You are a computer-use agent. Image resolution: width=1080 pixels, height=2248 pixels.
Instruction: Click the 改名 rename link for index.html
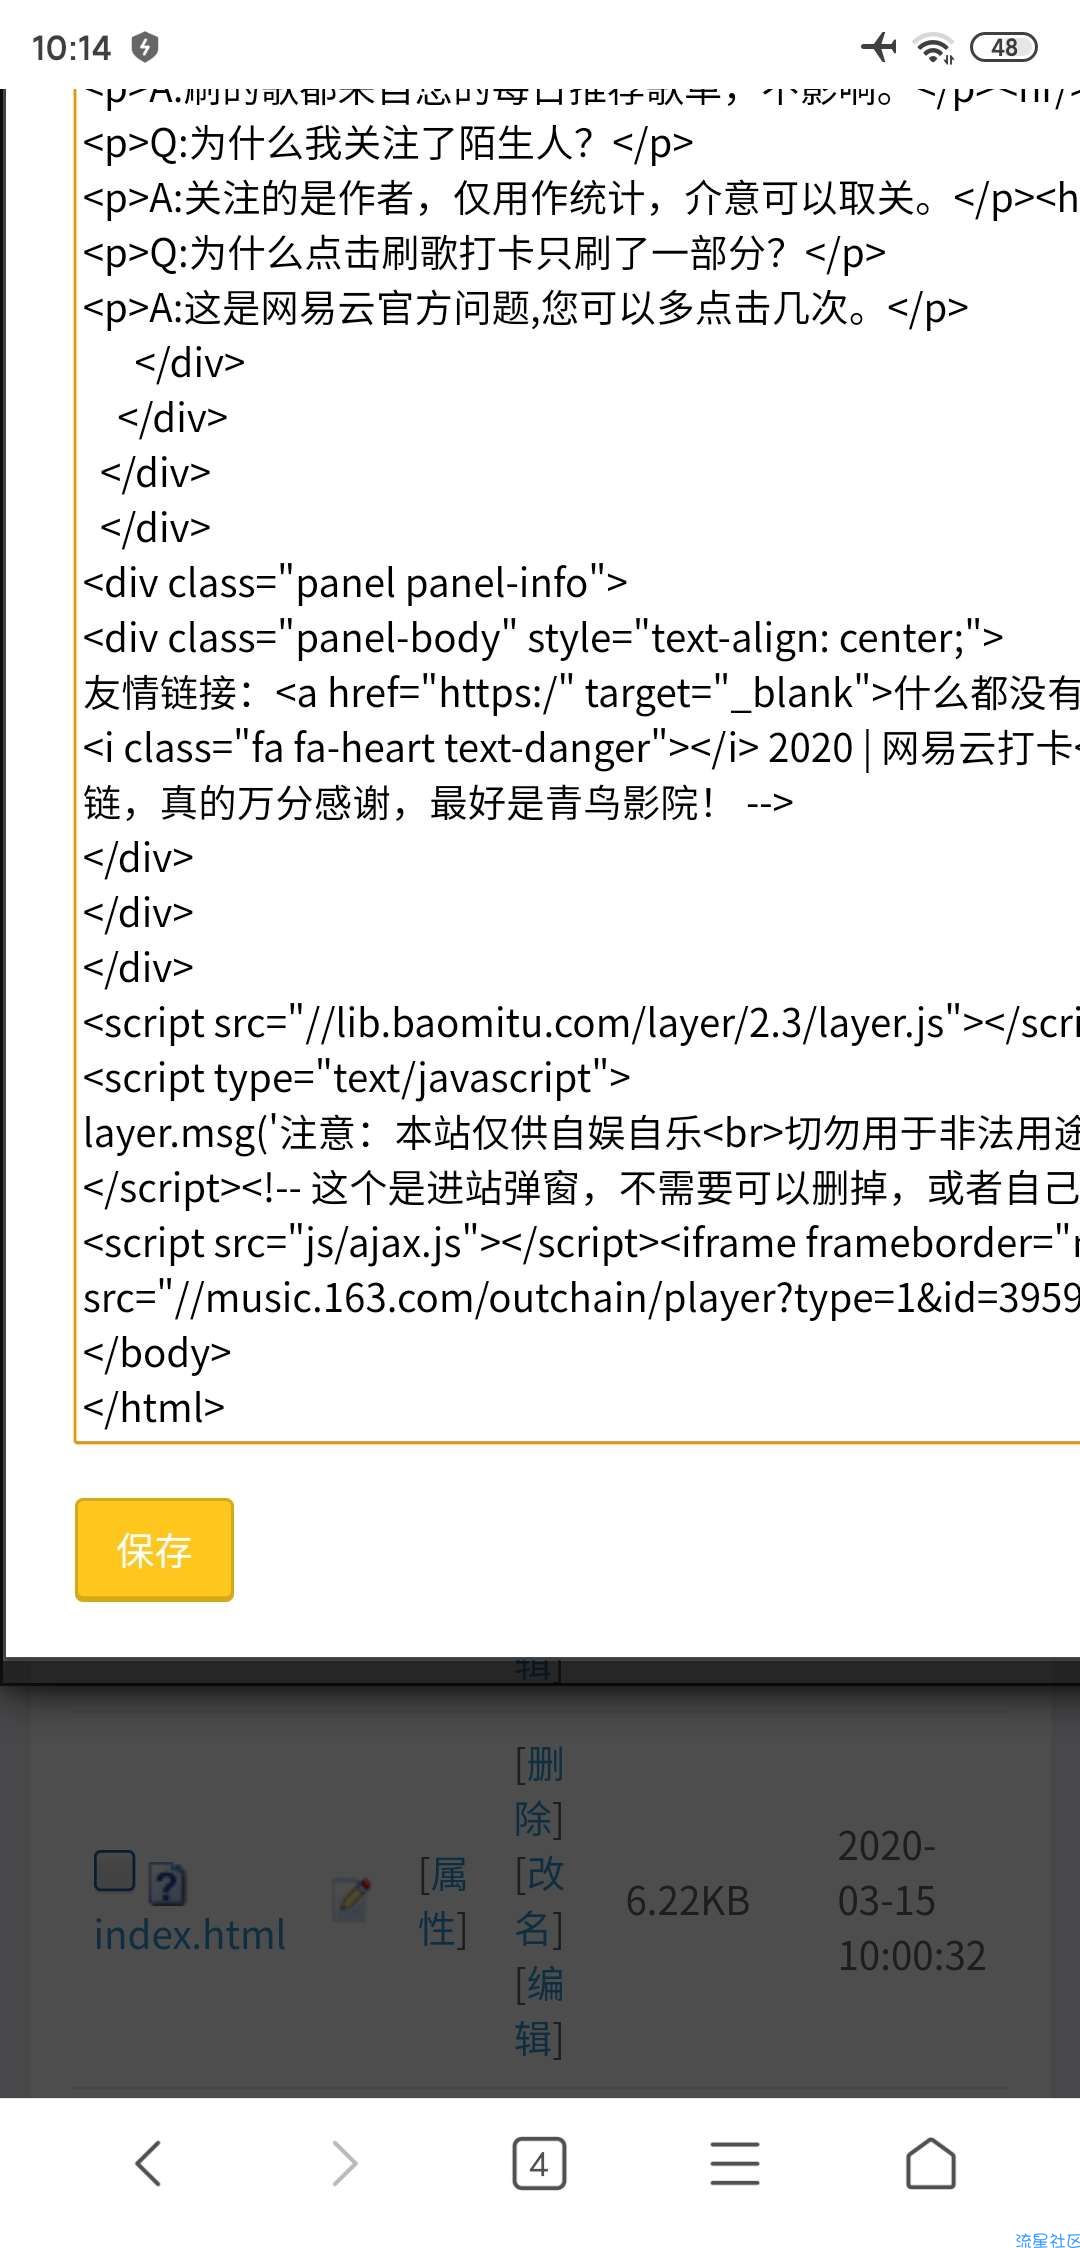pos(539,1902)
